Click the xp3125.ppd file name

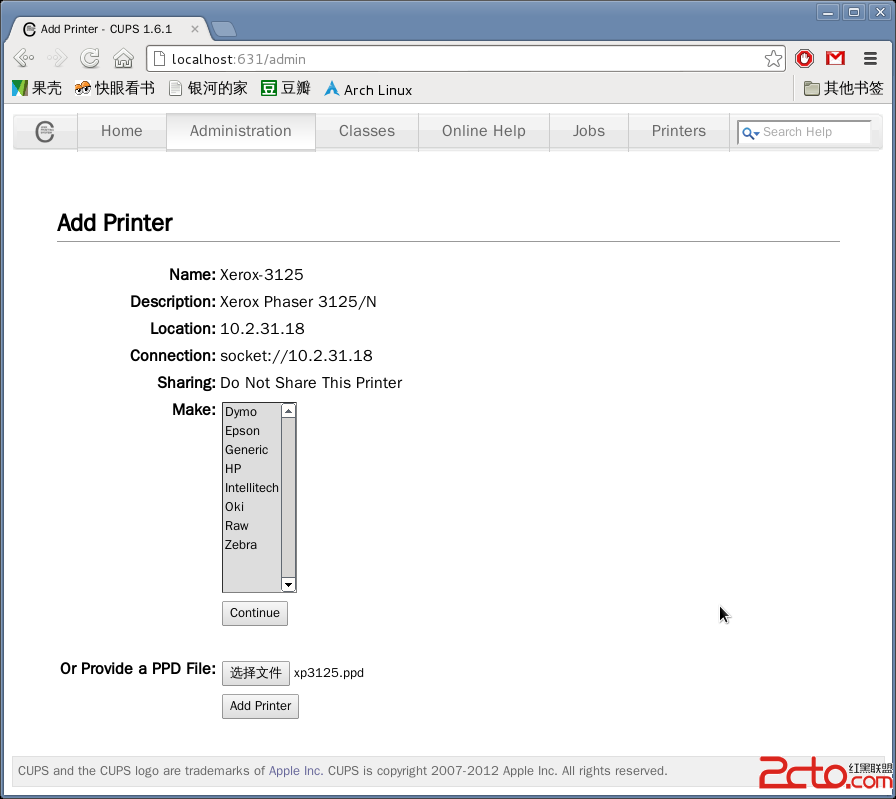pos(329,673)
